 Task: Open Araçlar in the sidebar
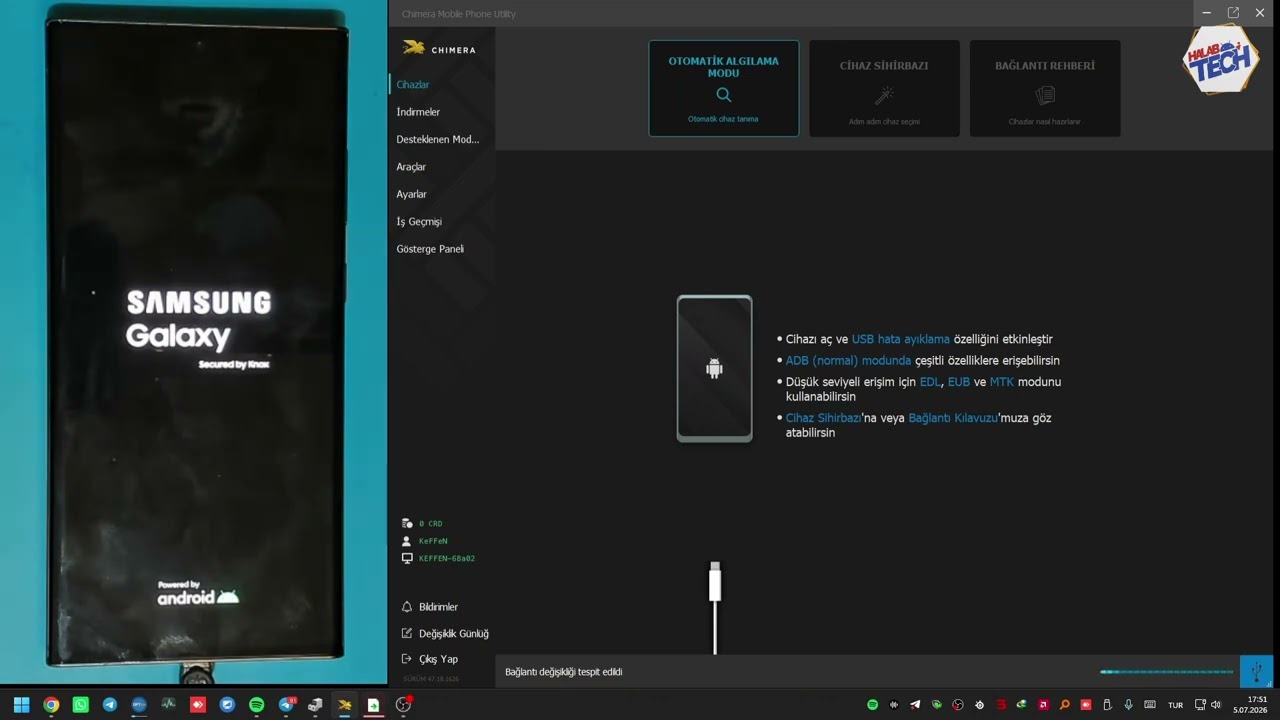coord(411,167)
